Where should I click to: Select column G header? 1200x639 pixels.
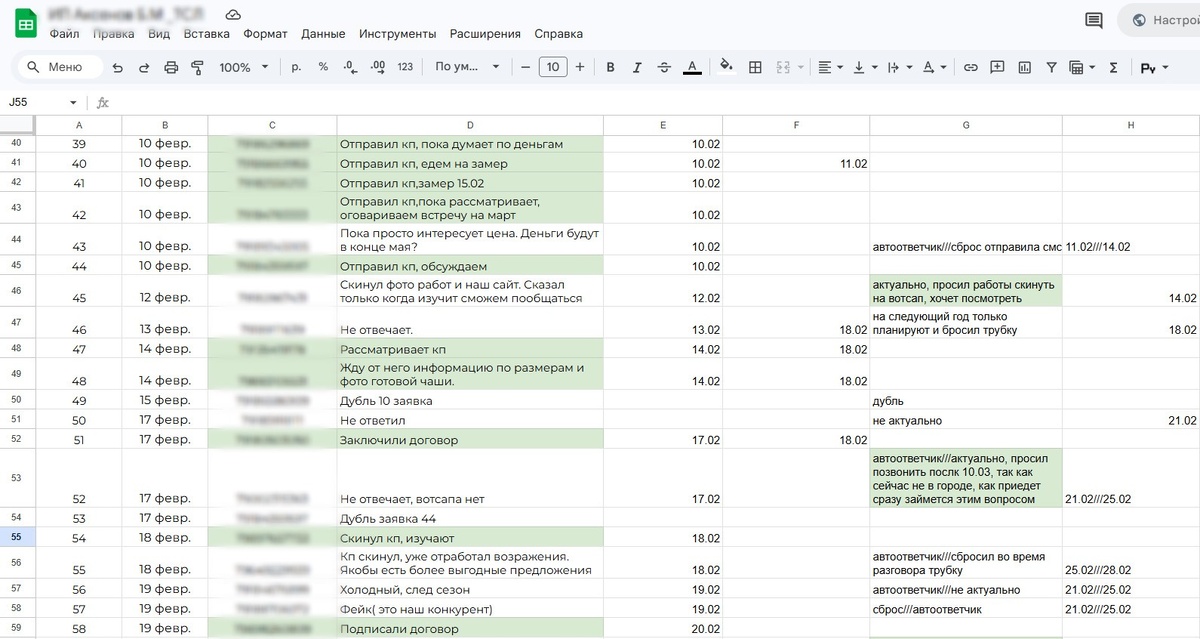tap(966, 125)
